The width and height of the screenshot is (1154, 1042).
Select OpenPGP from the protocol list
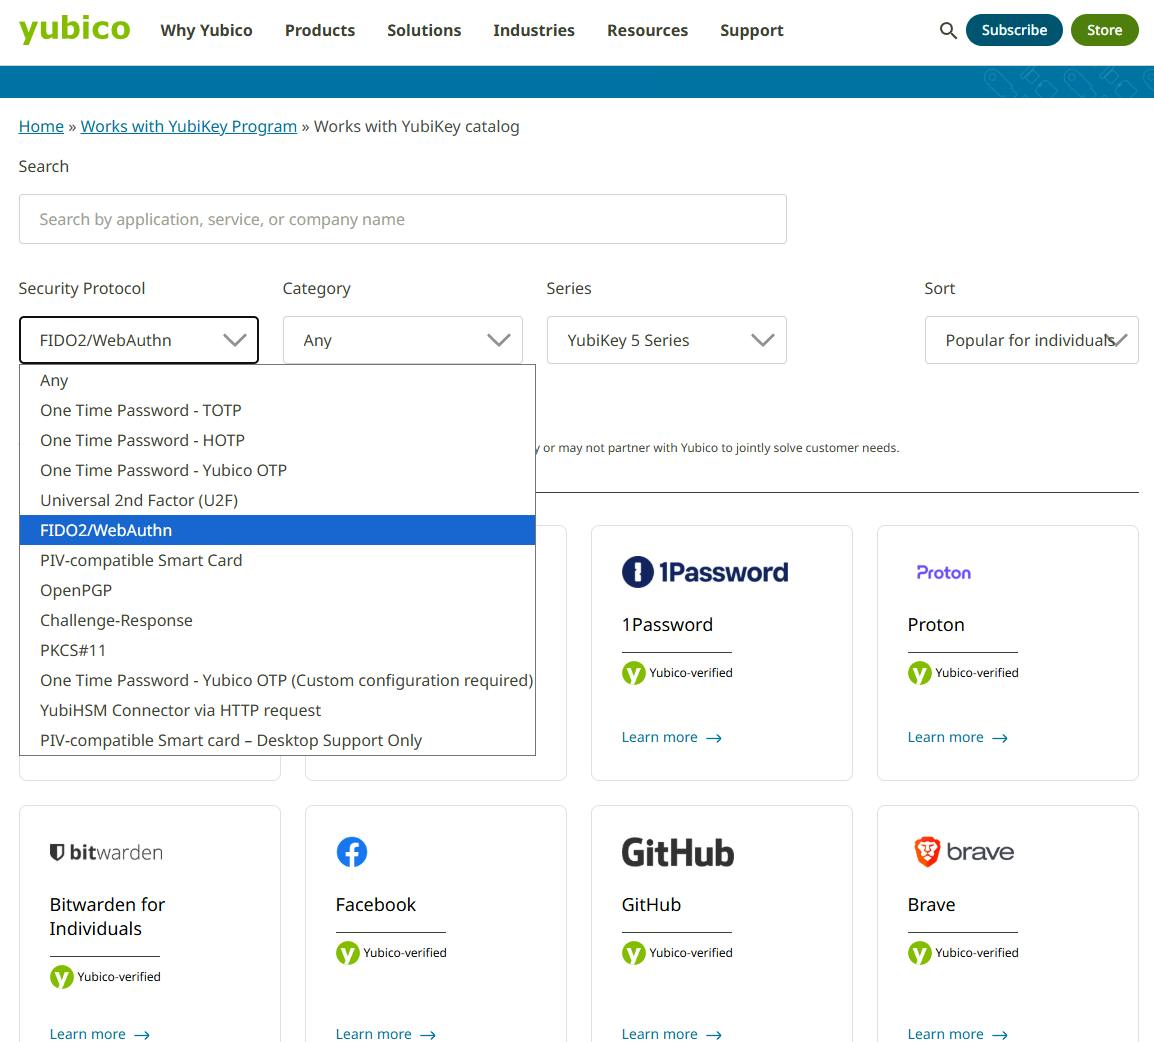tap(277, 590)
